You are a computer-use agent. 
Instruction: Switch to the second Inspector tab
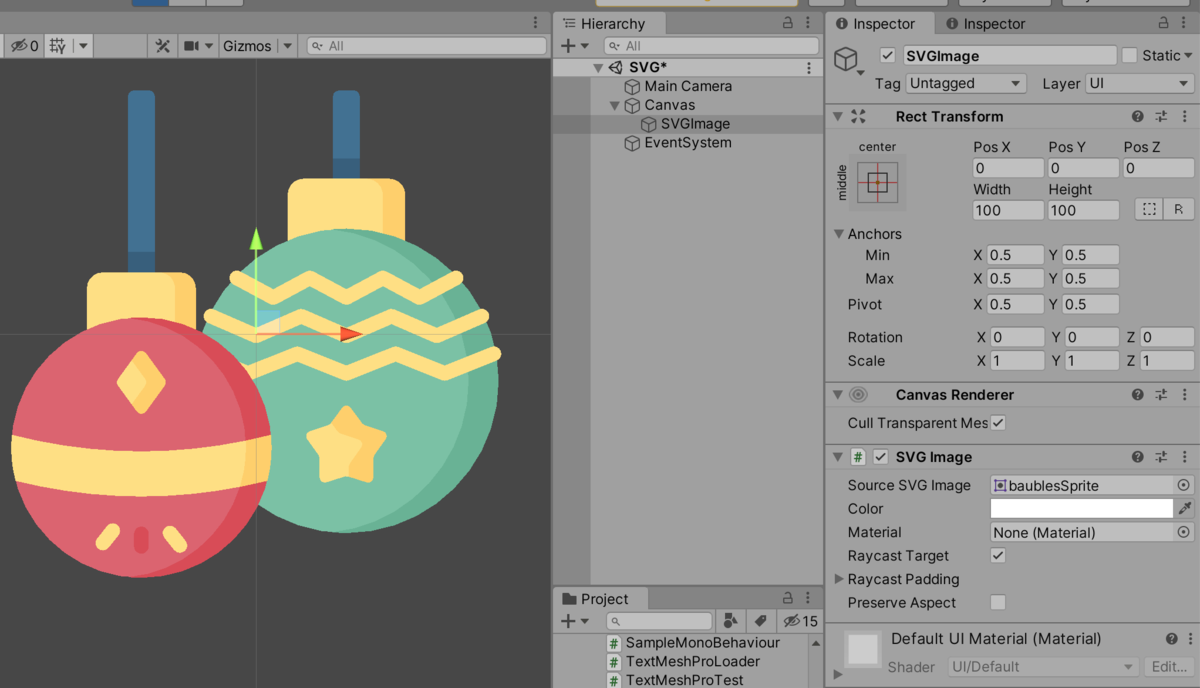(x=984, y=23)
